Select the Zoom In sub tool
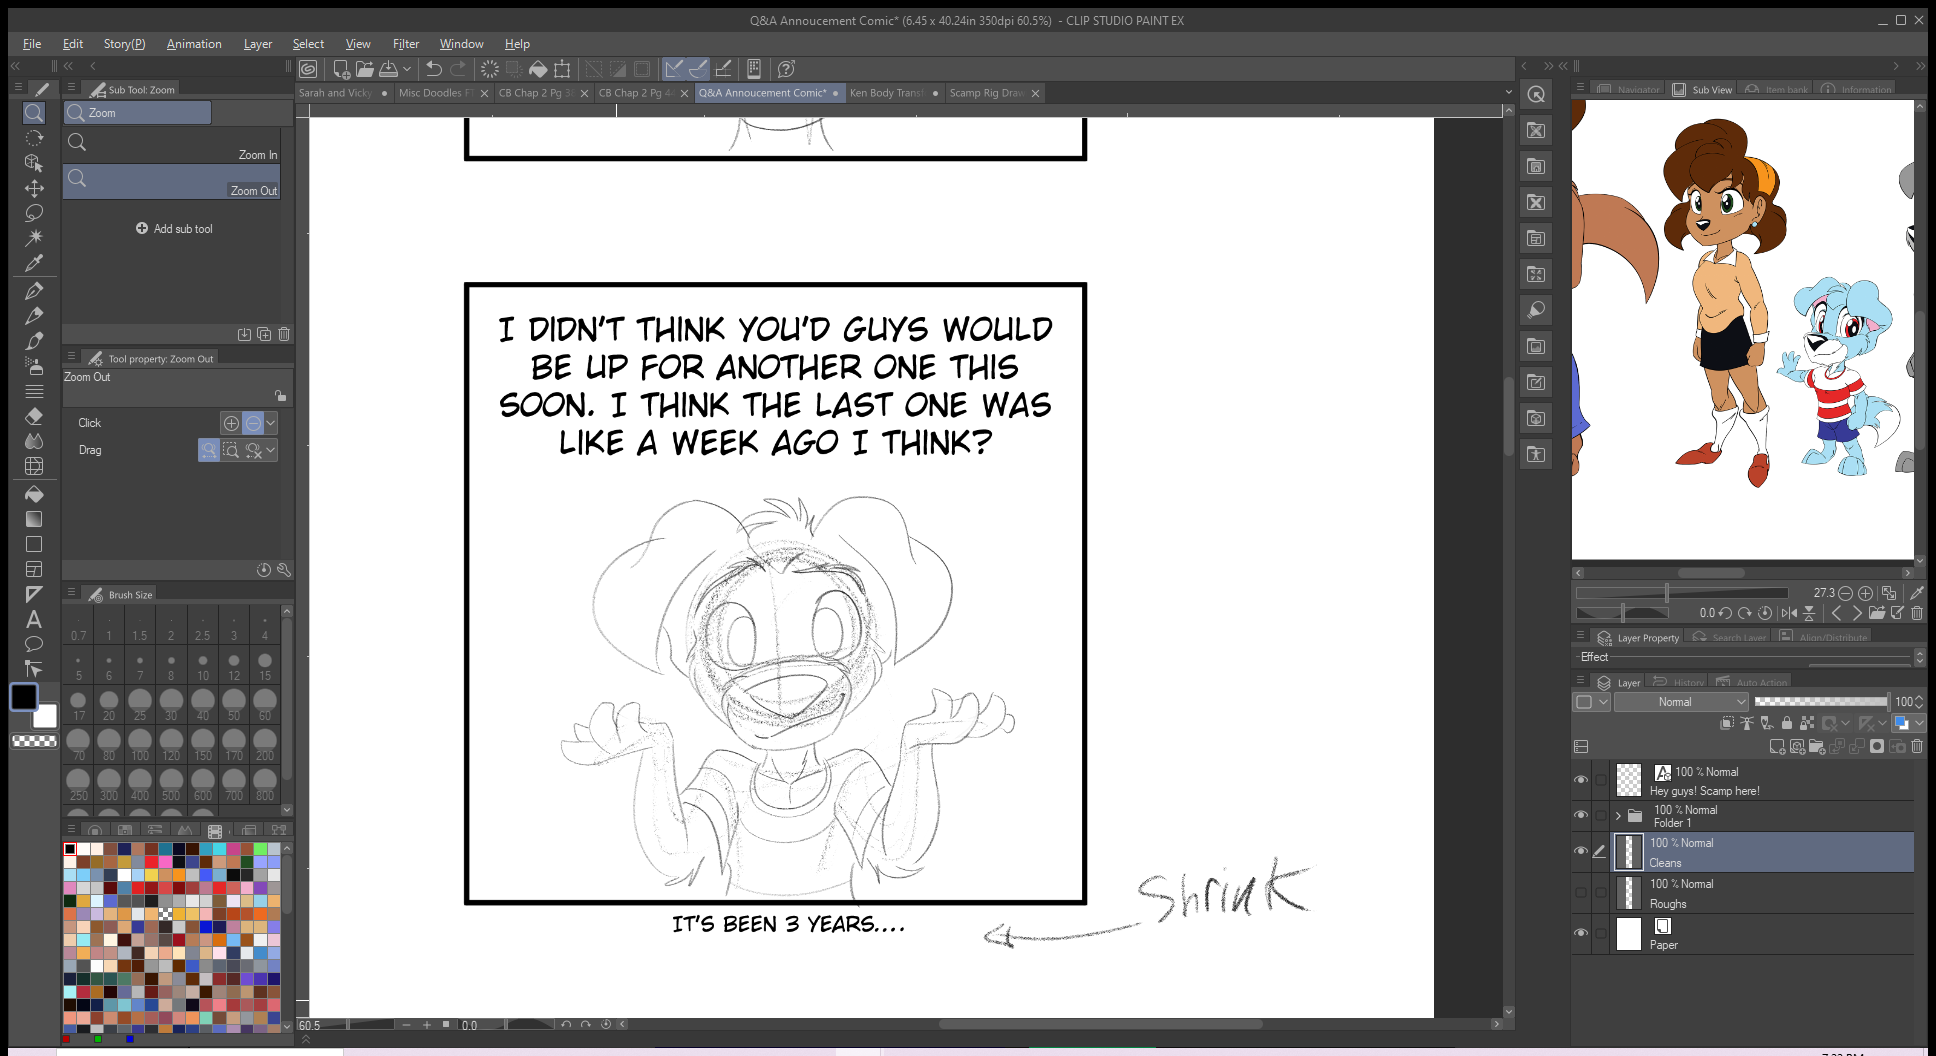 click(172, 146)
